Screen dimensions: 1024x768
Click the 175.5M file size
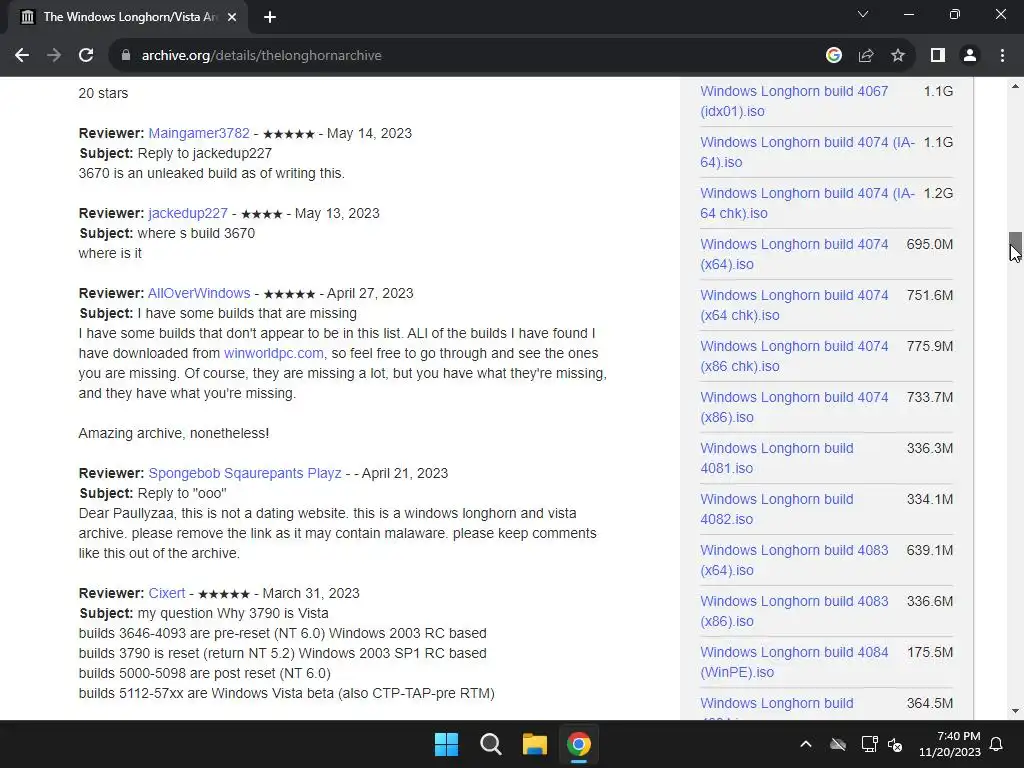[x=929, y=652]
